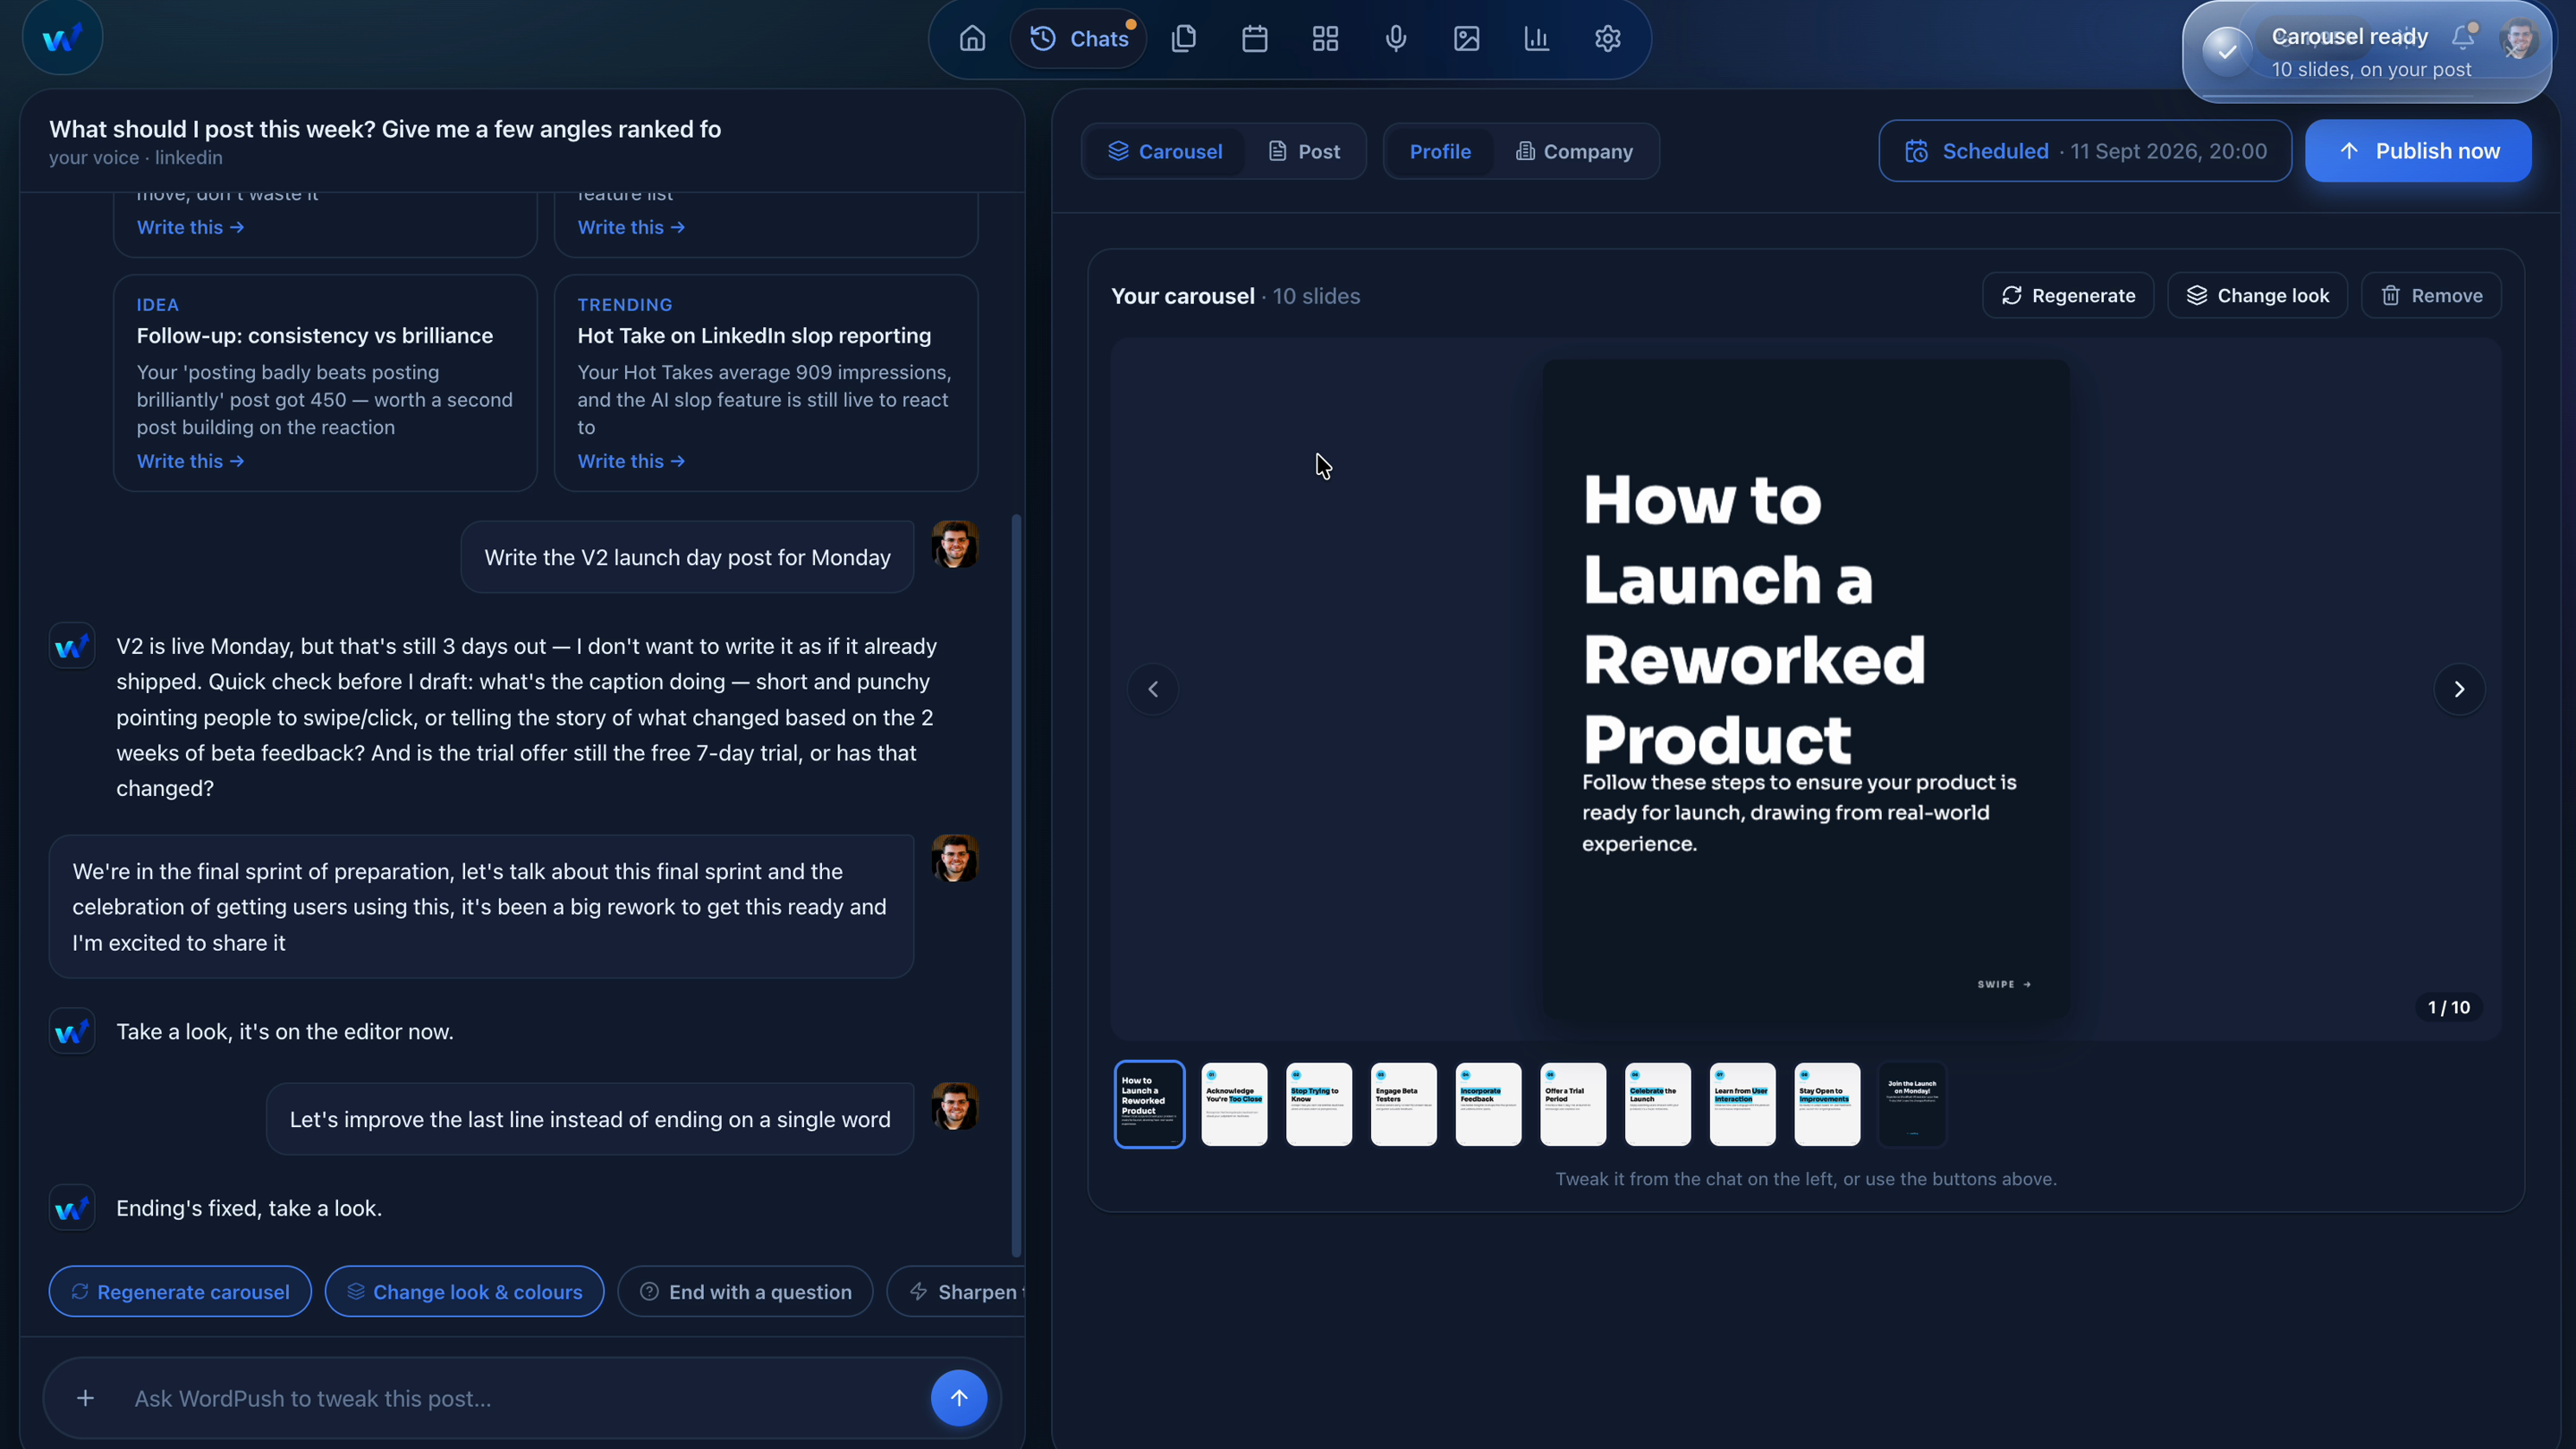This screenshot has width=2576, height=1449.
Task: Select the 'Incorporate Feedback' slide thumbnail
Action: (1489, 1104)
